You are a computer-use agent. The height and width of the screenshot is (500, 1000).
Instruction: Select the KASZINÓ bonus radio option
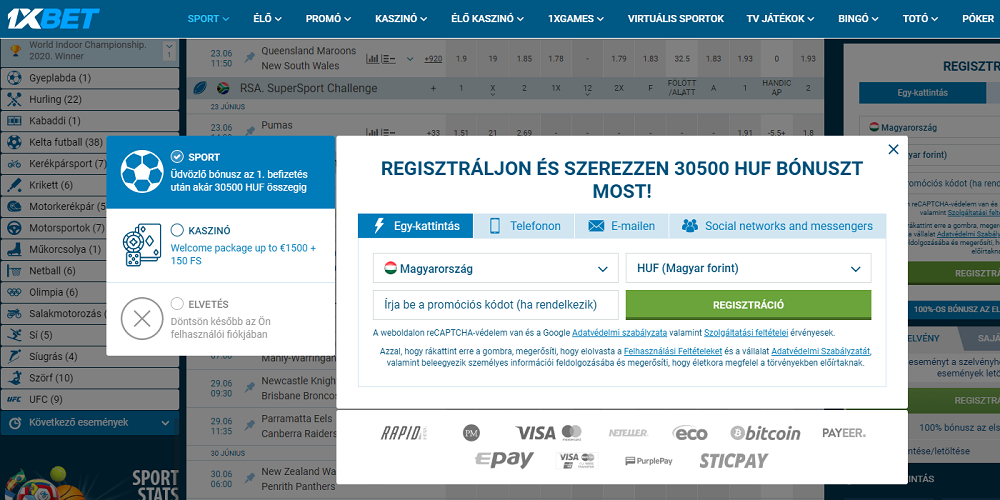pos(177,230)
